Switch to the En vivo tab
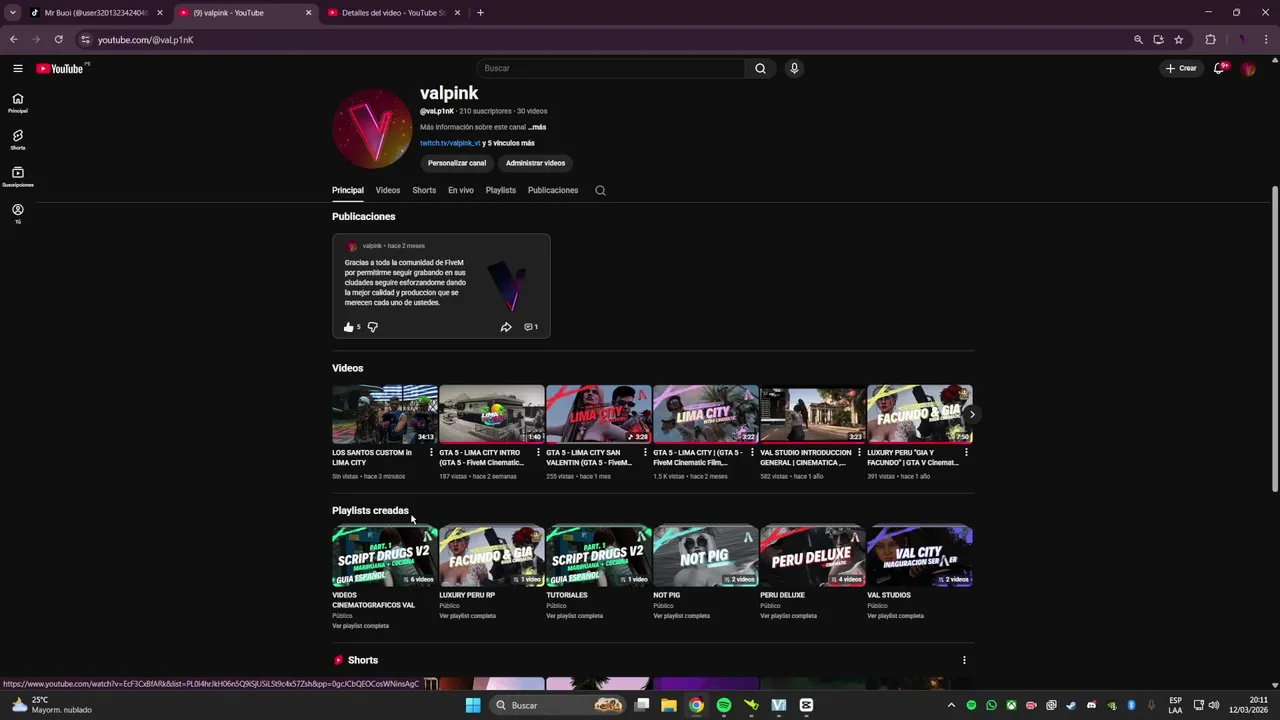Image resolution: width=1280 pixels, height=720 pixels. pos(461,190)
